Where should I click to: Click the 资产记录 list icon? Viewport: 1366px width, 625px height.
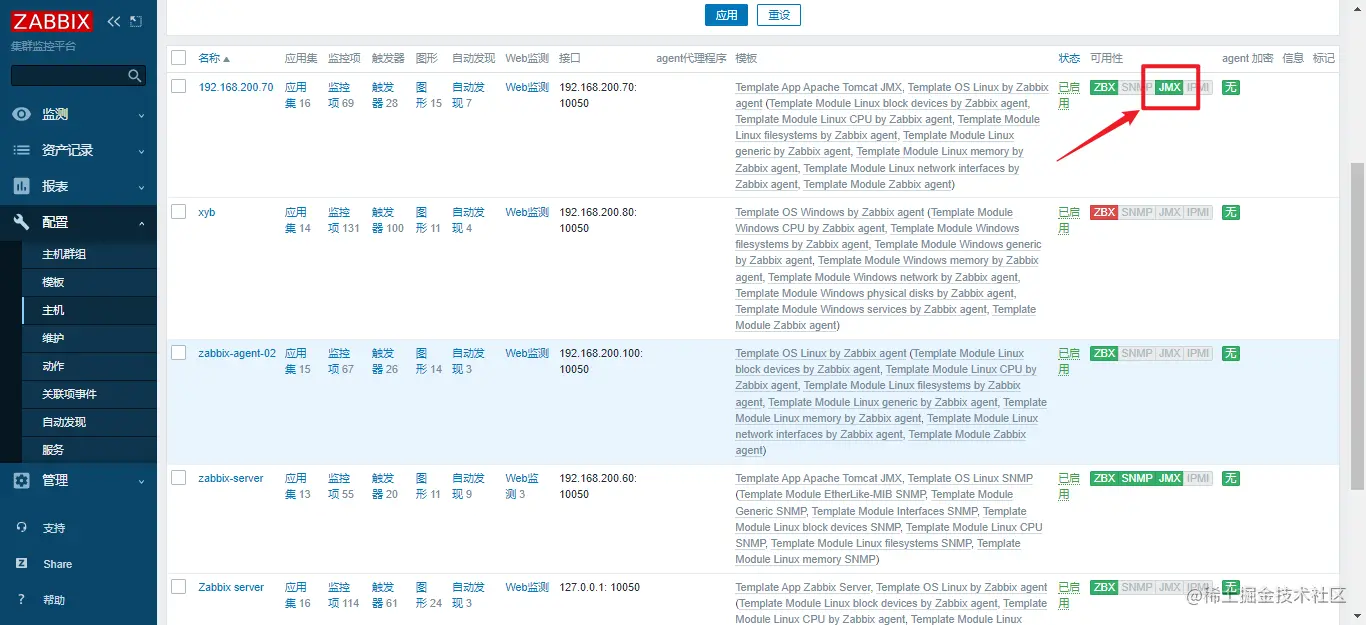click(21, 150)
